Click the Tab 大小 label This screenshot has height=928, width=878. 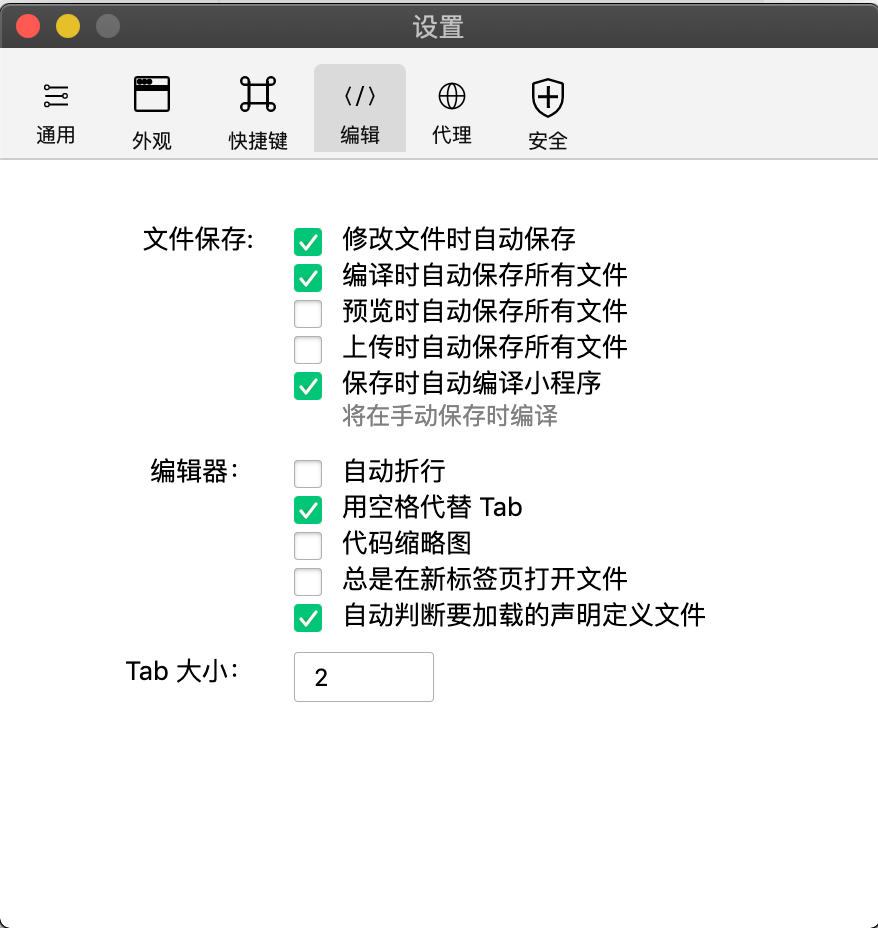click(182, 671)
